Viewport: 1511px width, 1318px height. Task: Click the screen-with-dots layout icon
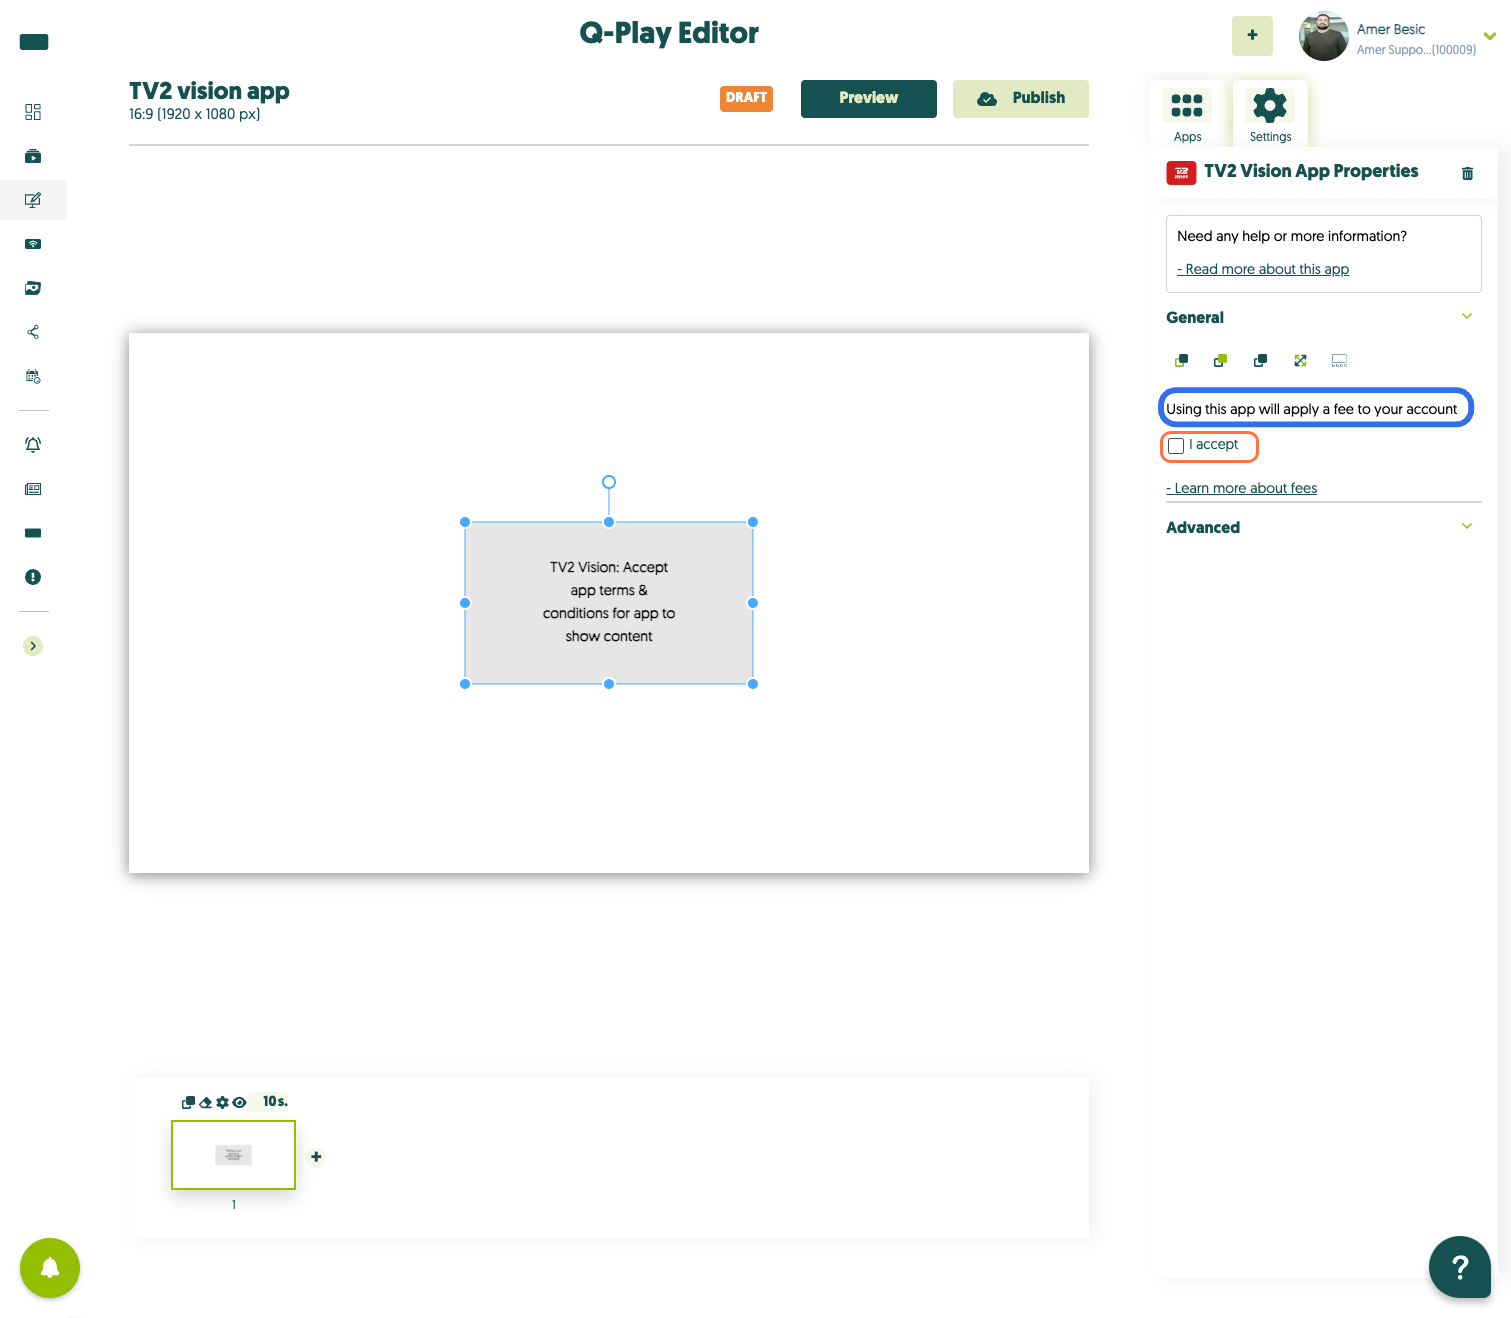pyautogui.click(x=1339, y=360)
